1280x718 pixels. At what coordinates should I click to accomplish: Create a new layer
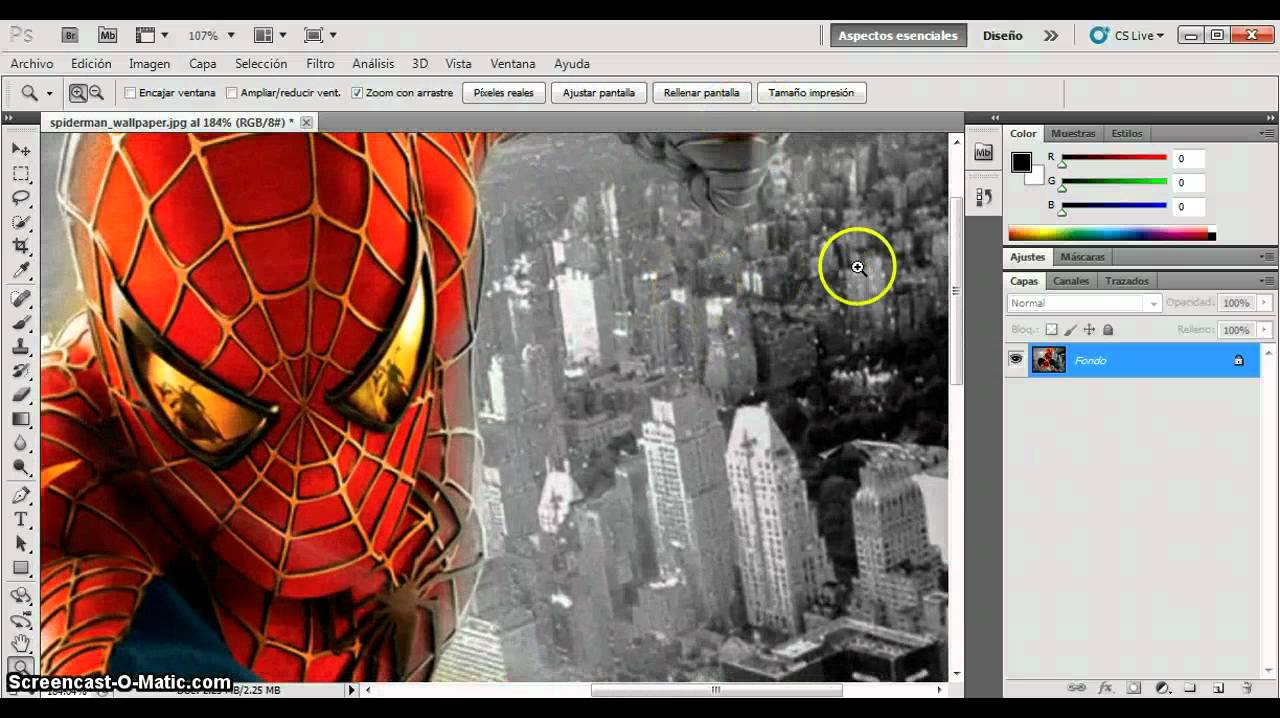[1218, 688]
